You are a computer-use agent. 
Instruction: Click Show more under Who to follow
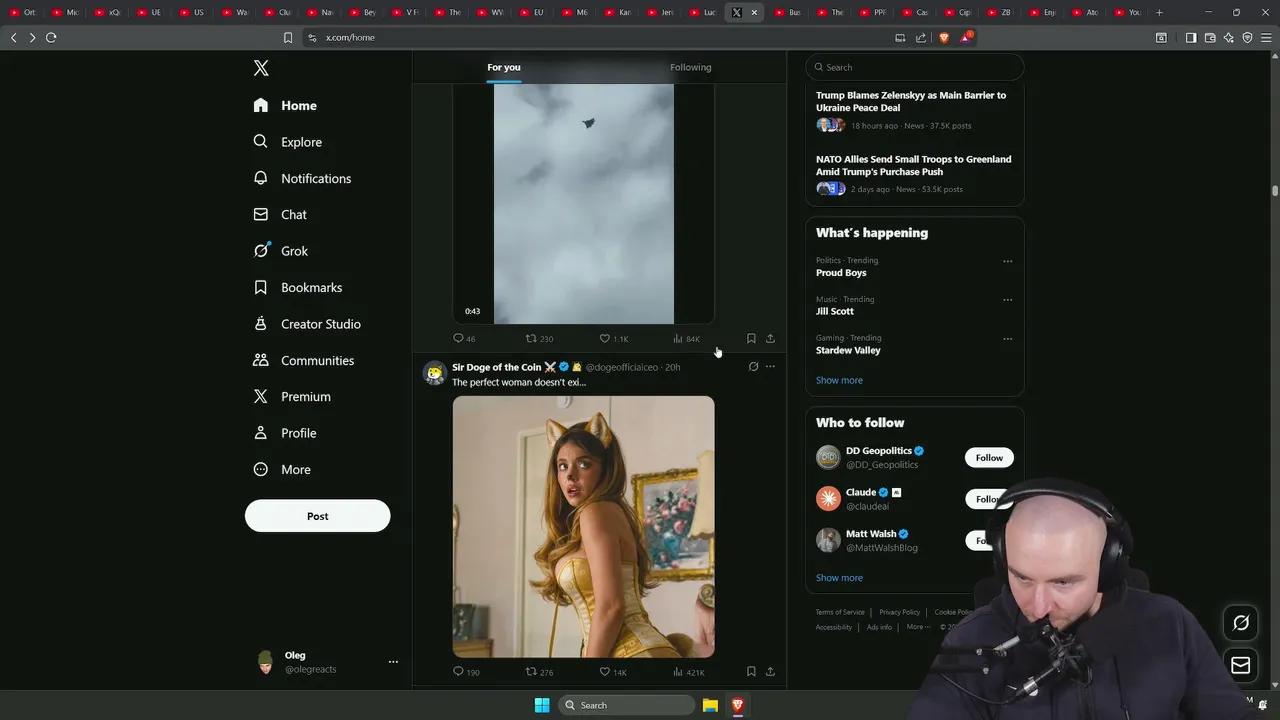coord(839,578)
